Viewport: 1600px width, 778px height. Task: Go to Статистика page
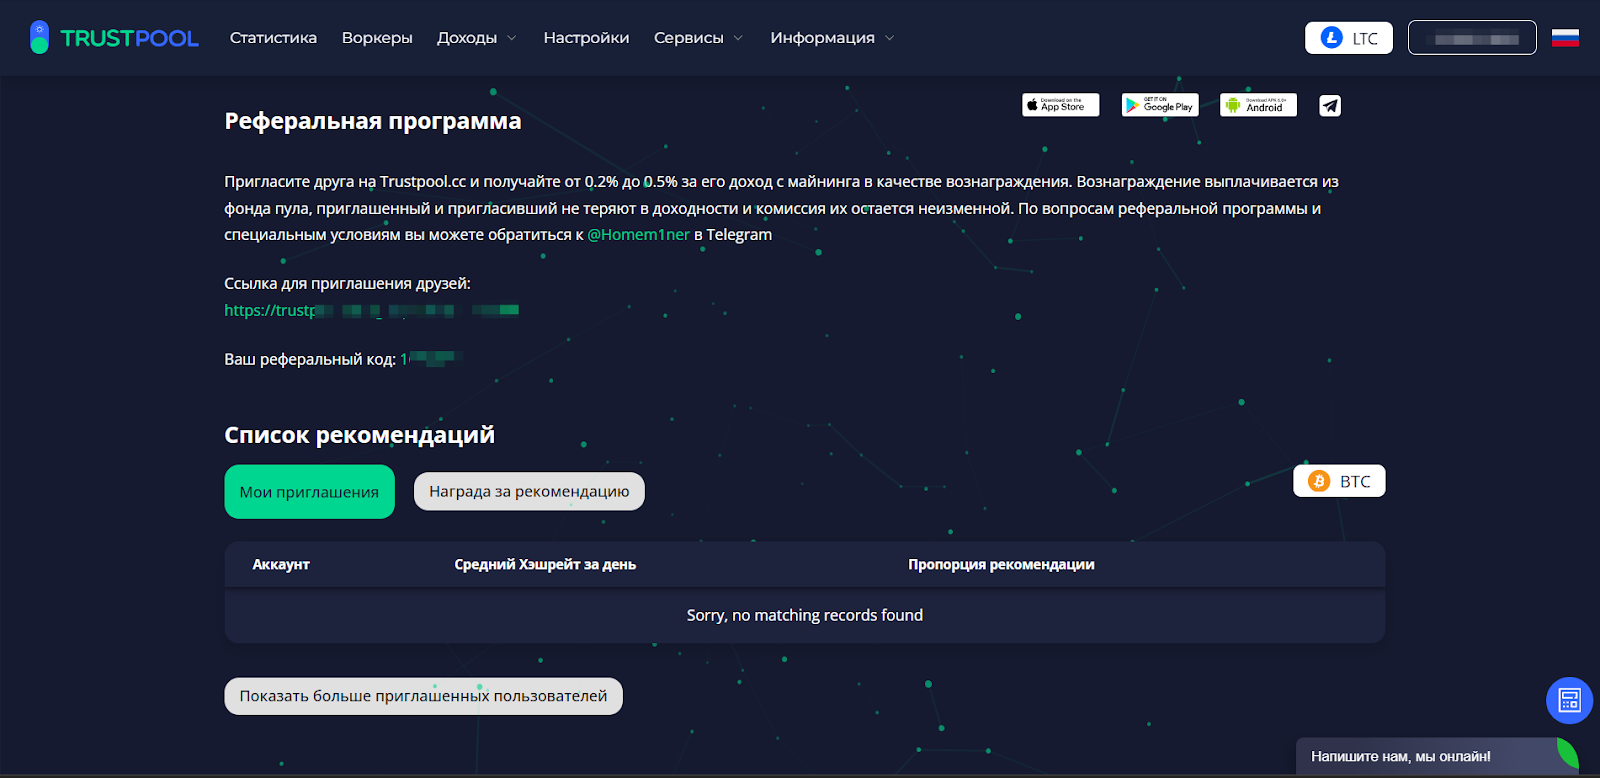(x=273, y=38)
